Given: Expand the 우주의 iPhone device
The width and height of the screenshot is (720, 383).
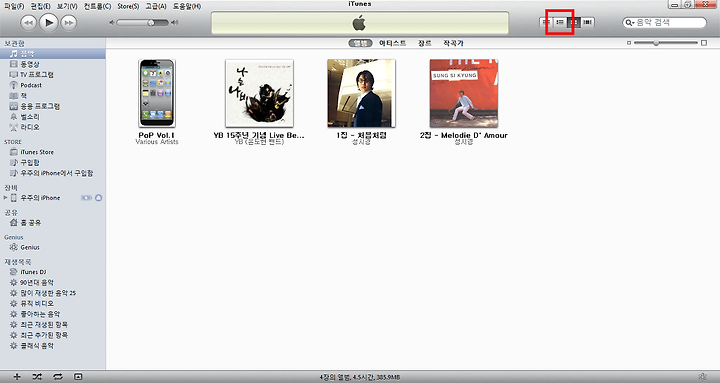Looking at the screenshot, I should (6, 198).
